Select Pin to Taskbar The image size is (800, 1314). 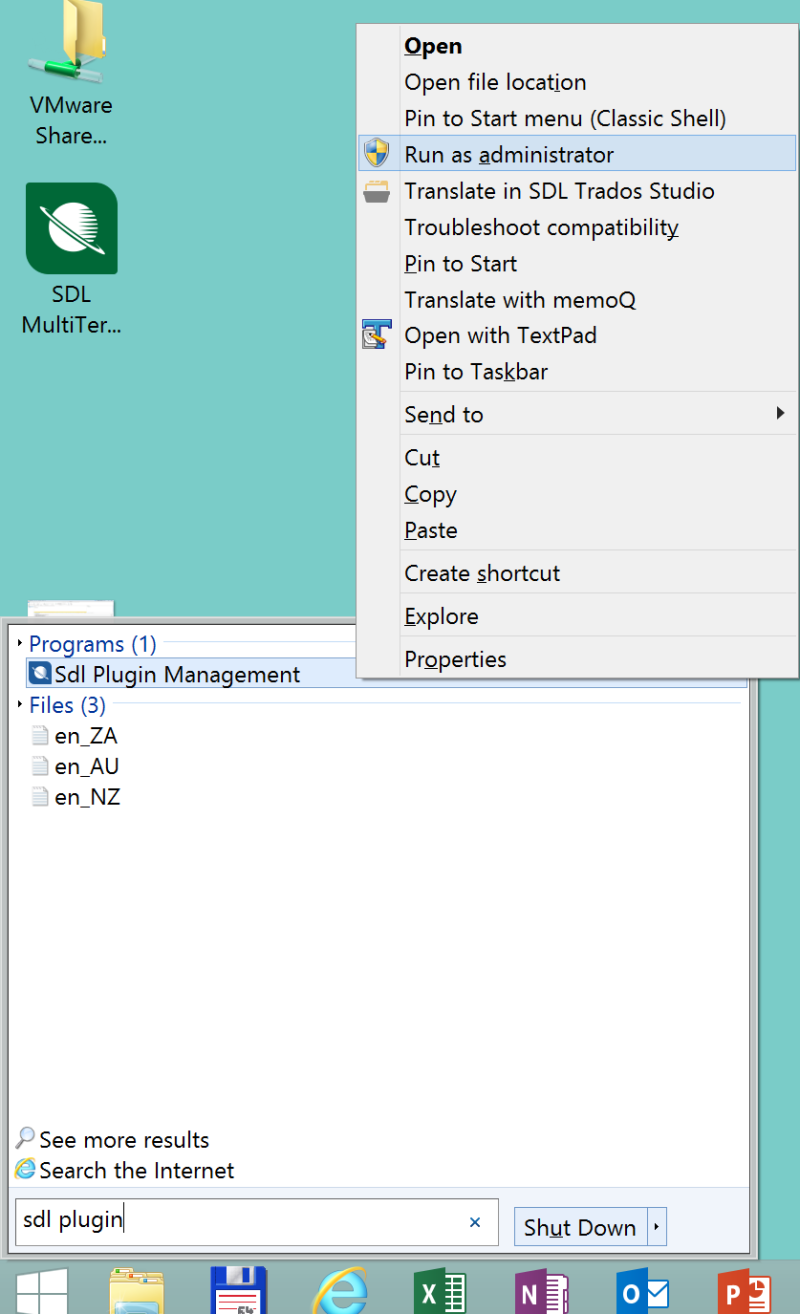(x=578, y=371)
